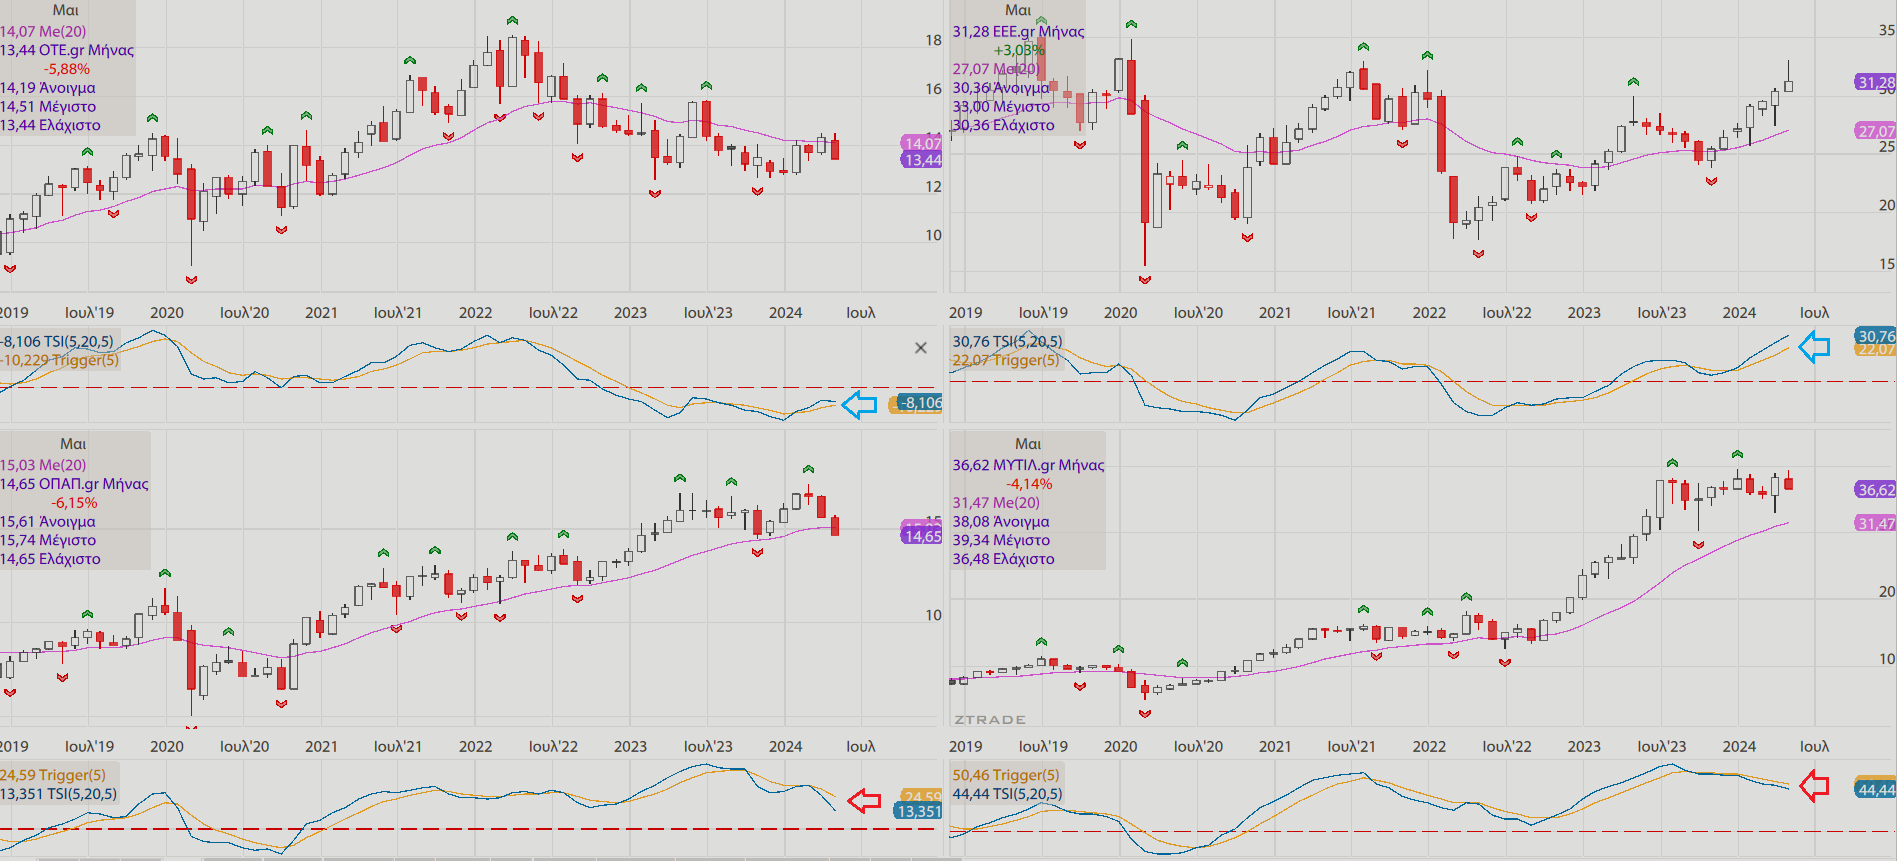Viewport: 1897px width, 861px height.
Task: Select the '36,62 ΜΥΤΙΛ.gr Μήνας' symbol label
Action: coord(1028,465)
